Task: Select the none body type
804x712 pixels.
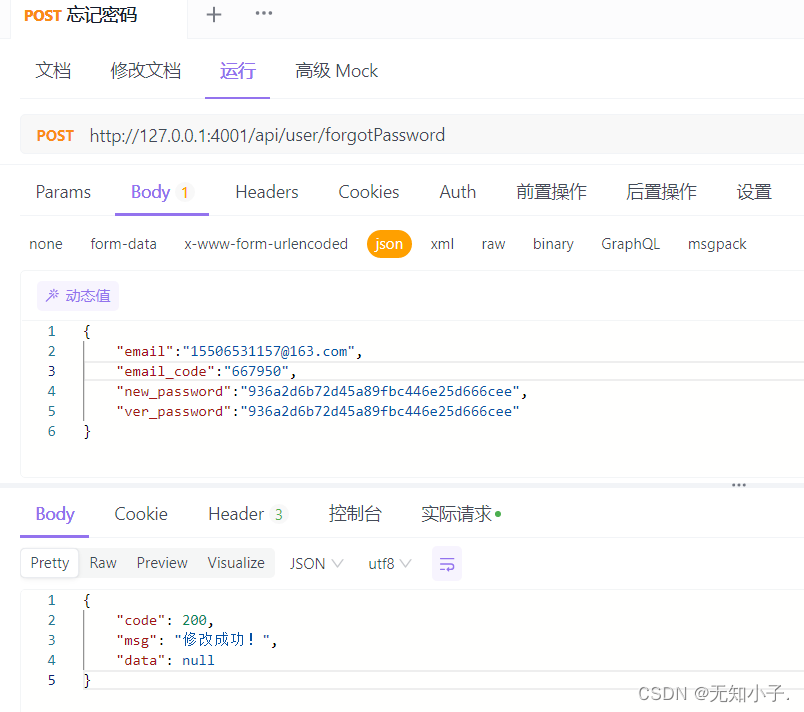Action: [46, 244]
